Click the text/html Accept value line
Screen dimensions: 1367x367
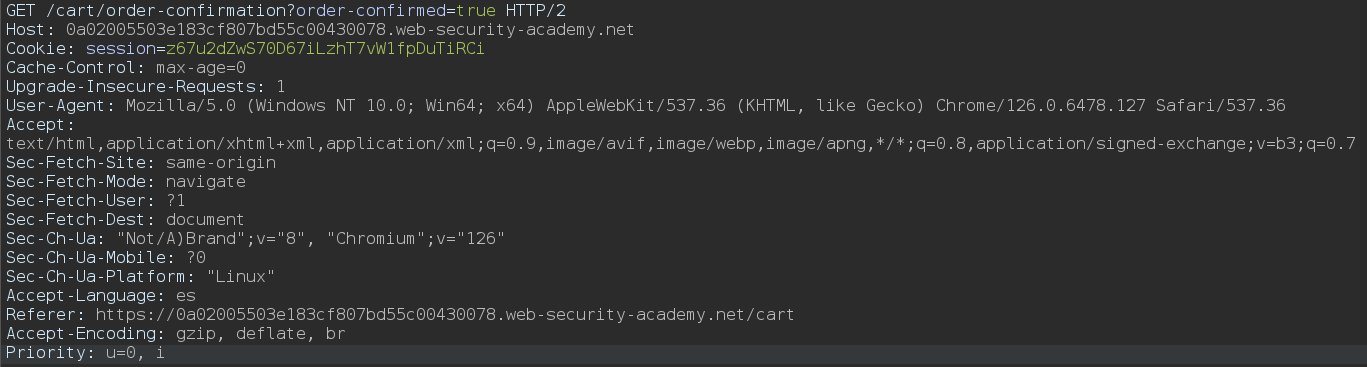[681, 144]
